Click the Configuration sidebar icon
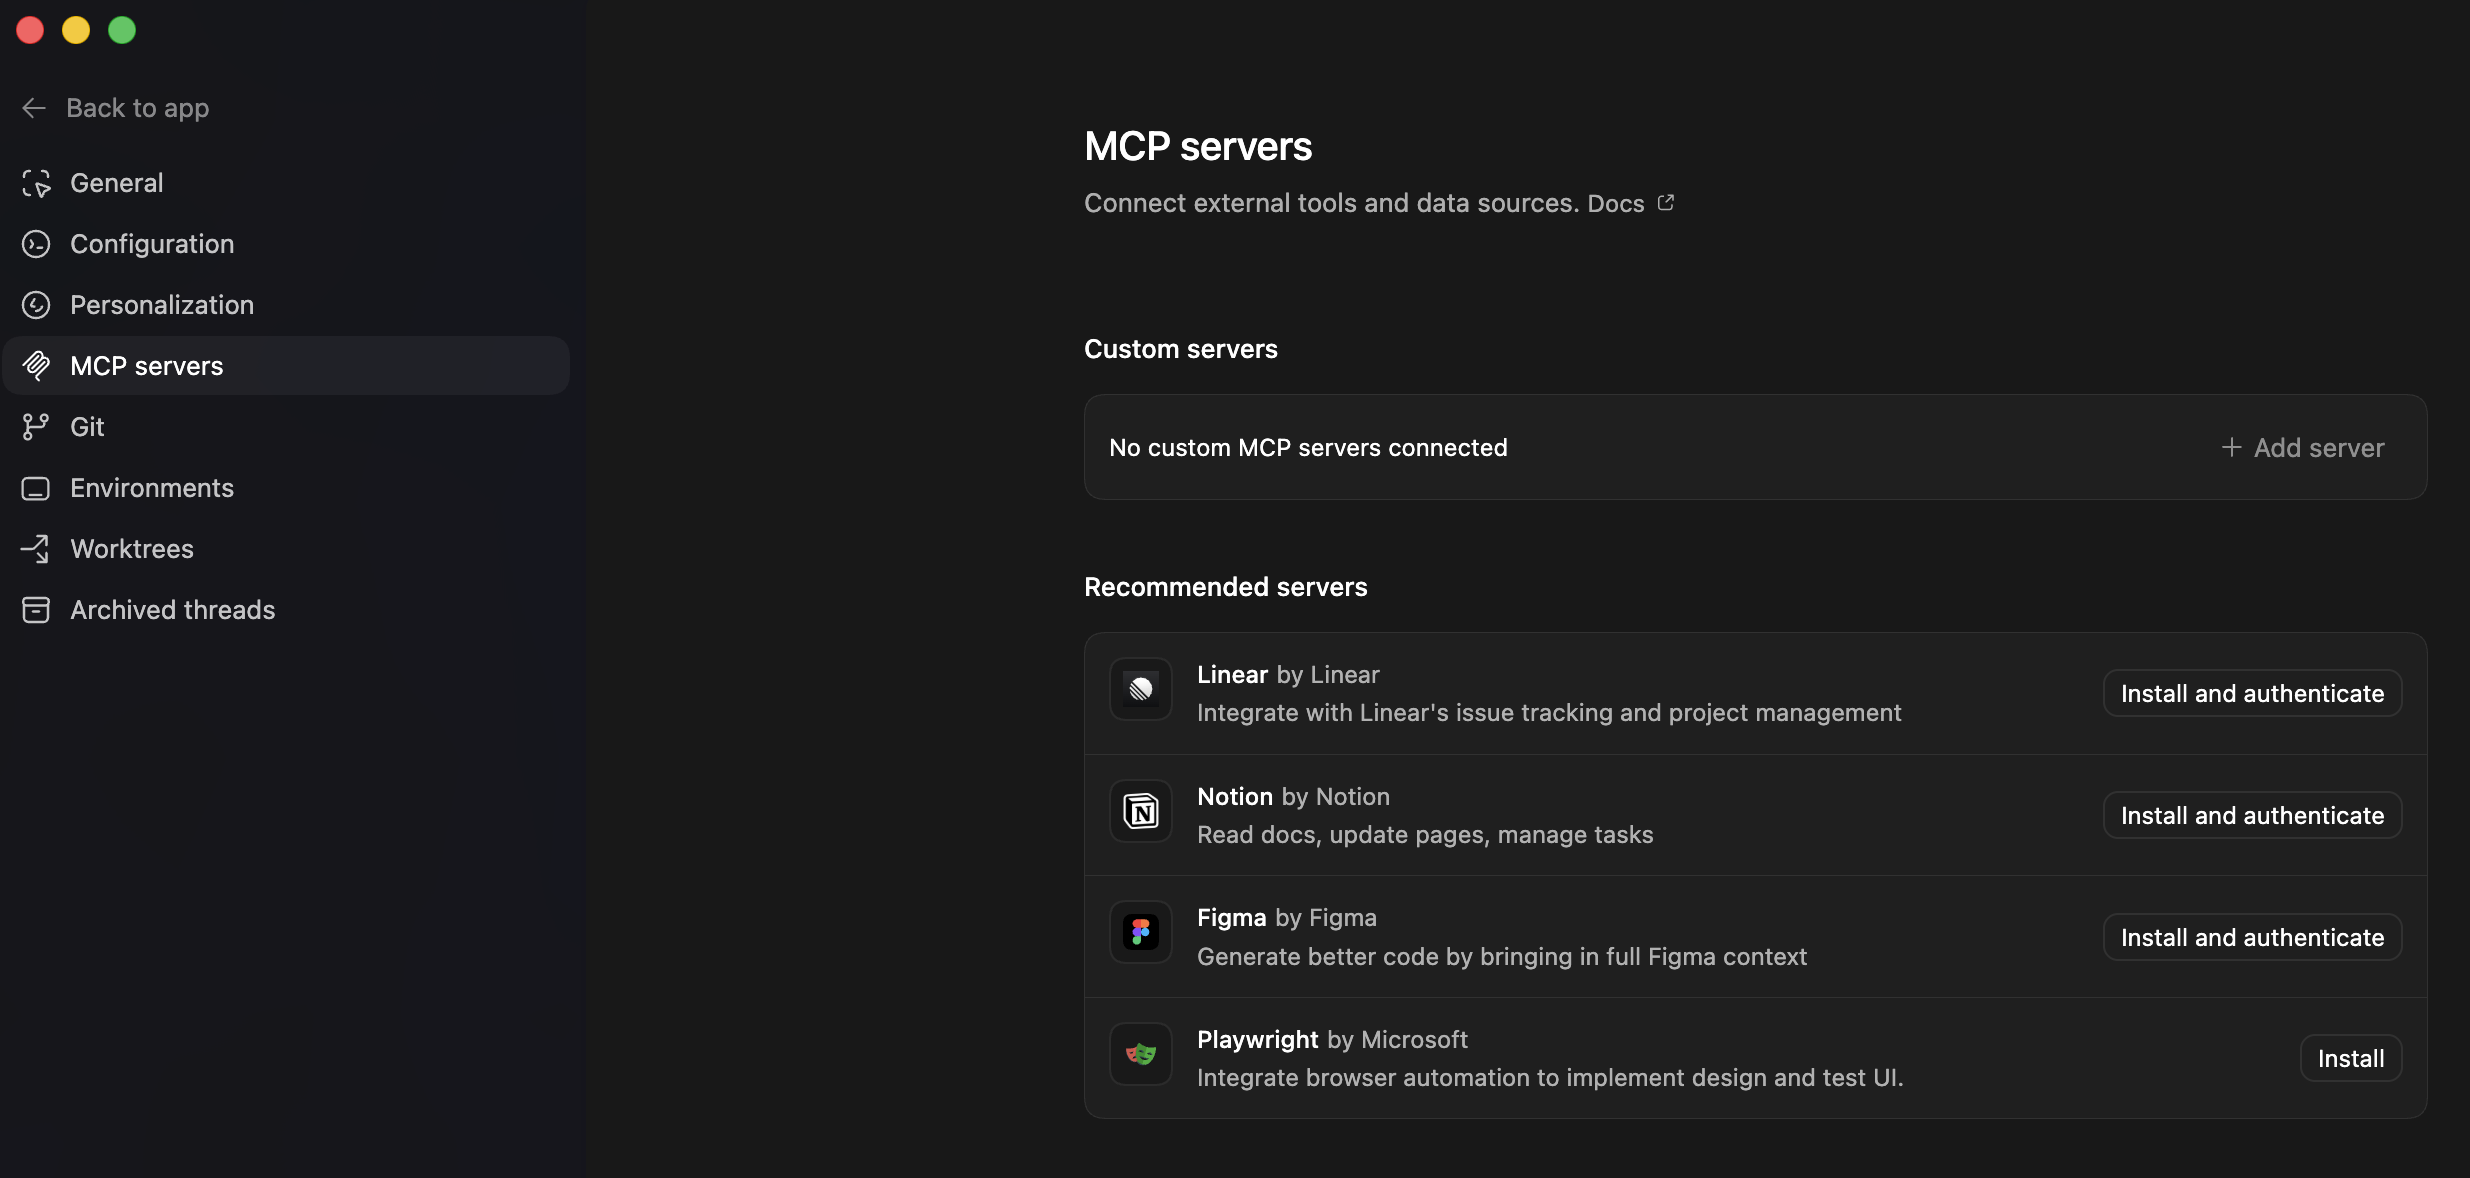2470x1178 pixels. point(36,244)
